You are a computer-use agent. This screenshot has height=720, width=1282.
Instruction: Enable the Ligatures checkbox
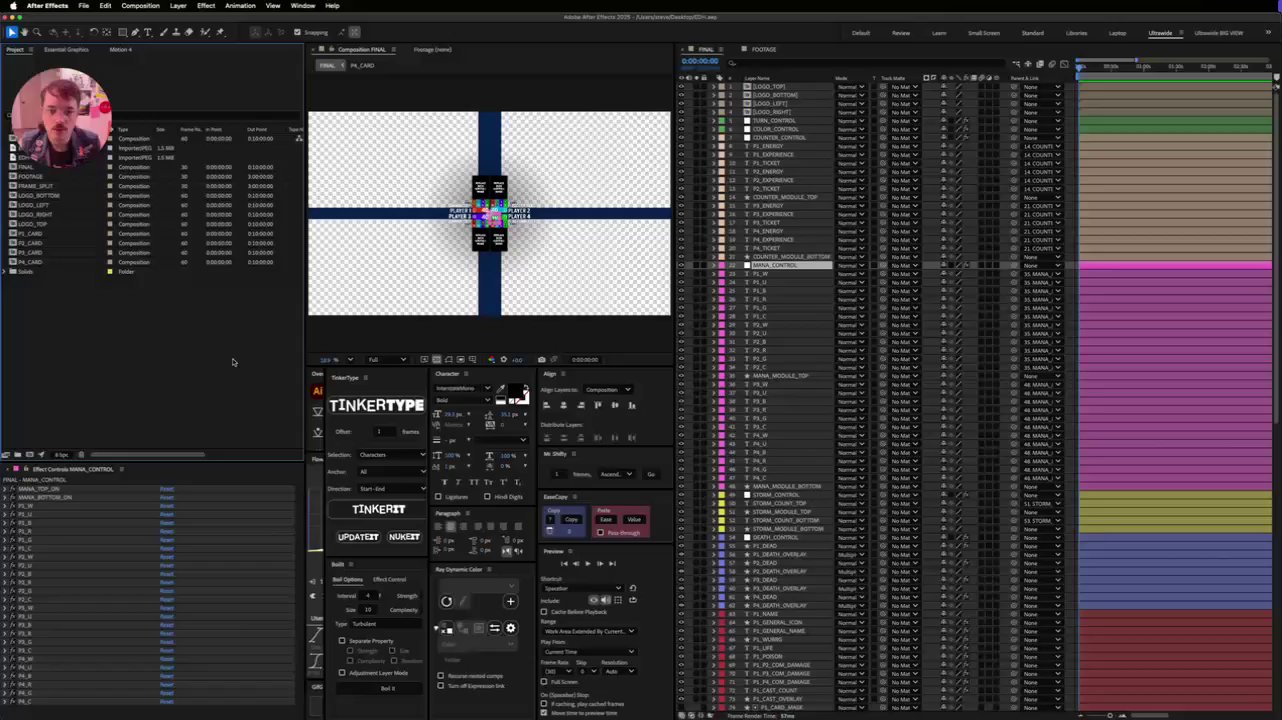pos(438,497)
